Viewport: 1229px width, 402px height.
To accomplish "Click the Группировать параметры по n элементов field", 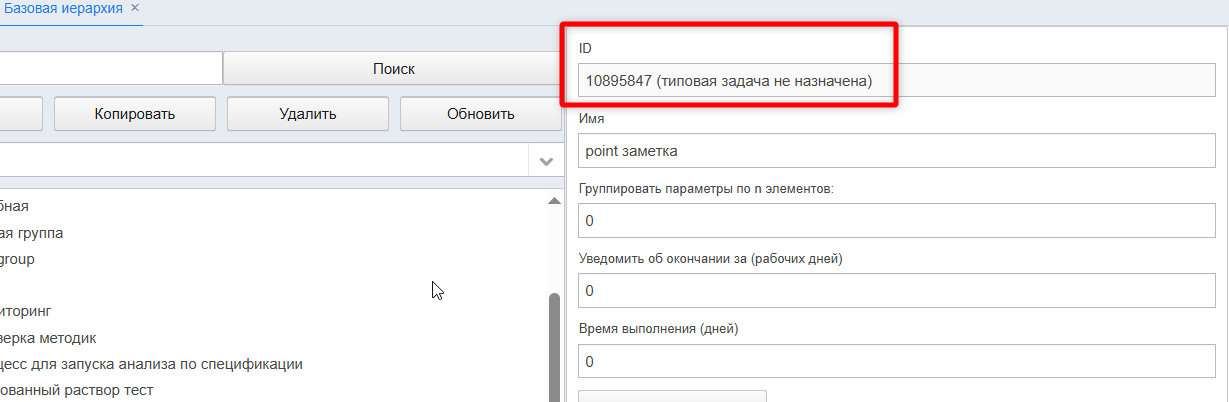I will pyautogui.click(x=897, y=220).
